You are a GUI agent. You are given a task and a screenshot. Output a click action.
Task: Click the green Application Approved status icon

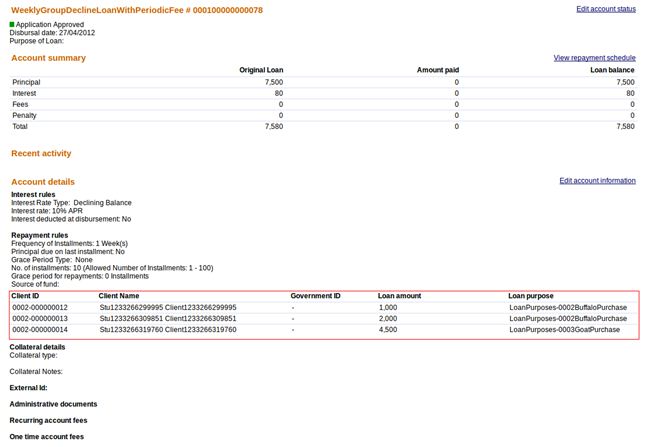12,24
